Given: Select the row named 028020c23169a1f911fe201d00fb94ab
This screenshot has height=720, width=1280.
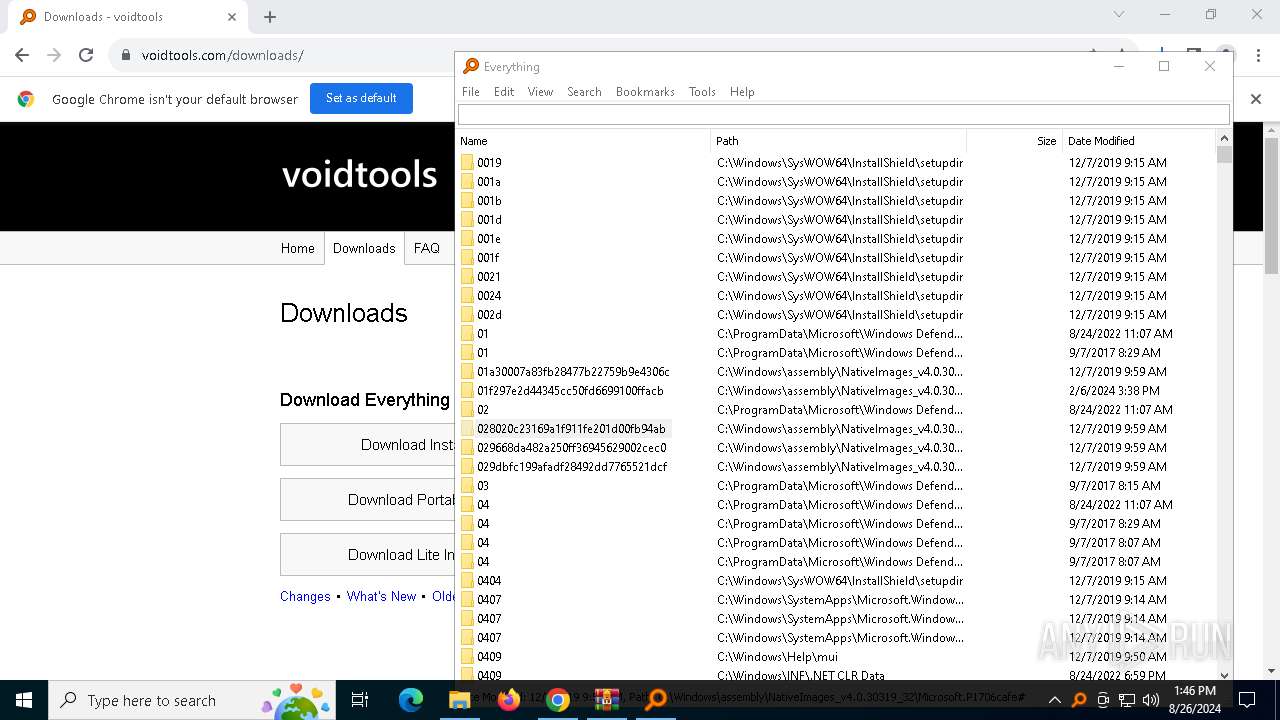Looking at the screenshot, I should tap(836, 428).
